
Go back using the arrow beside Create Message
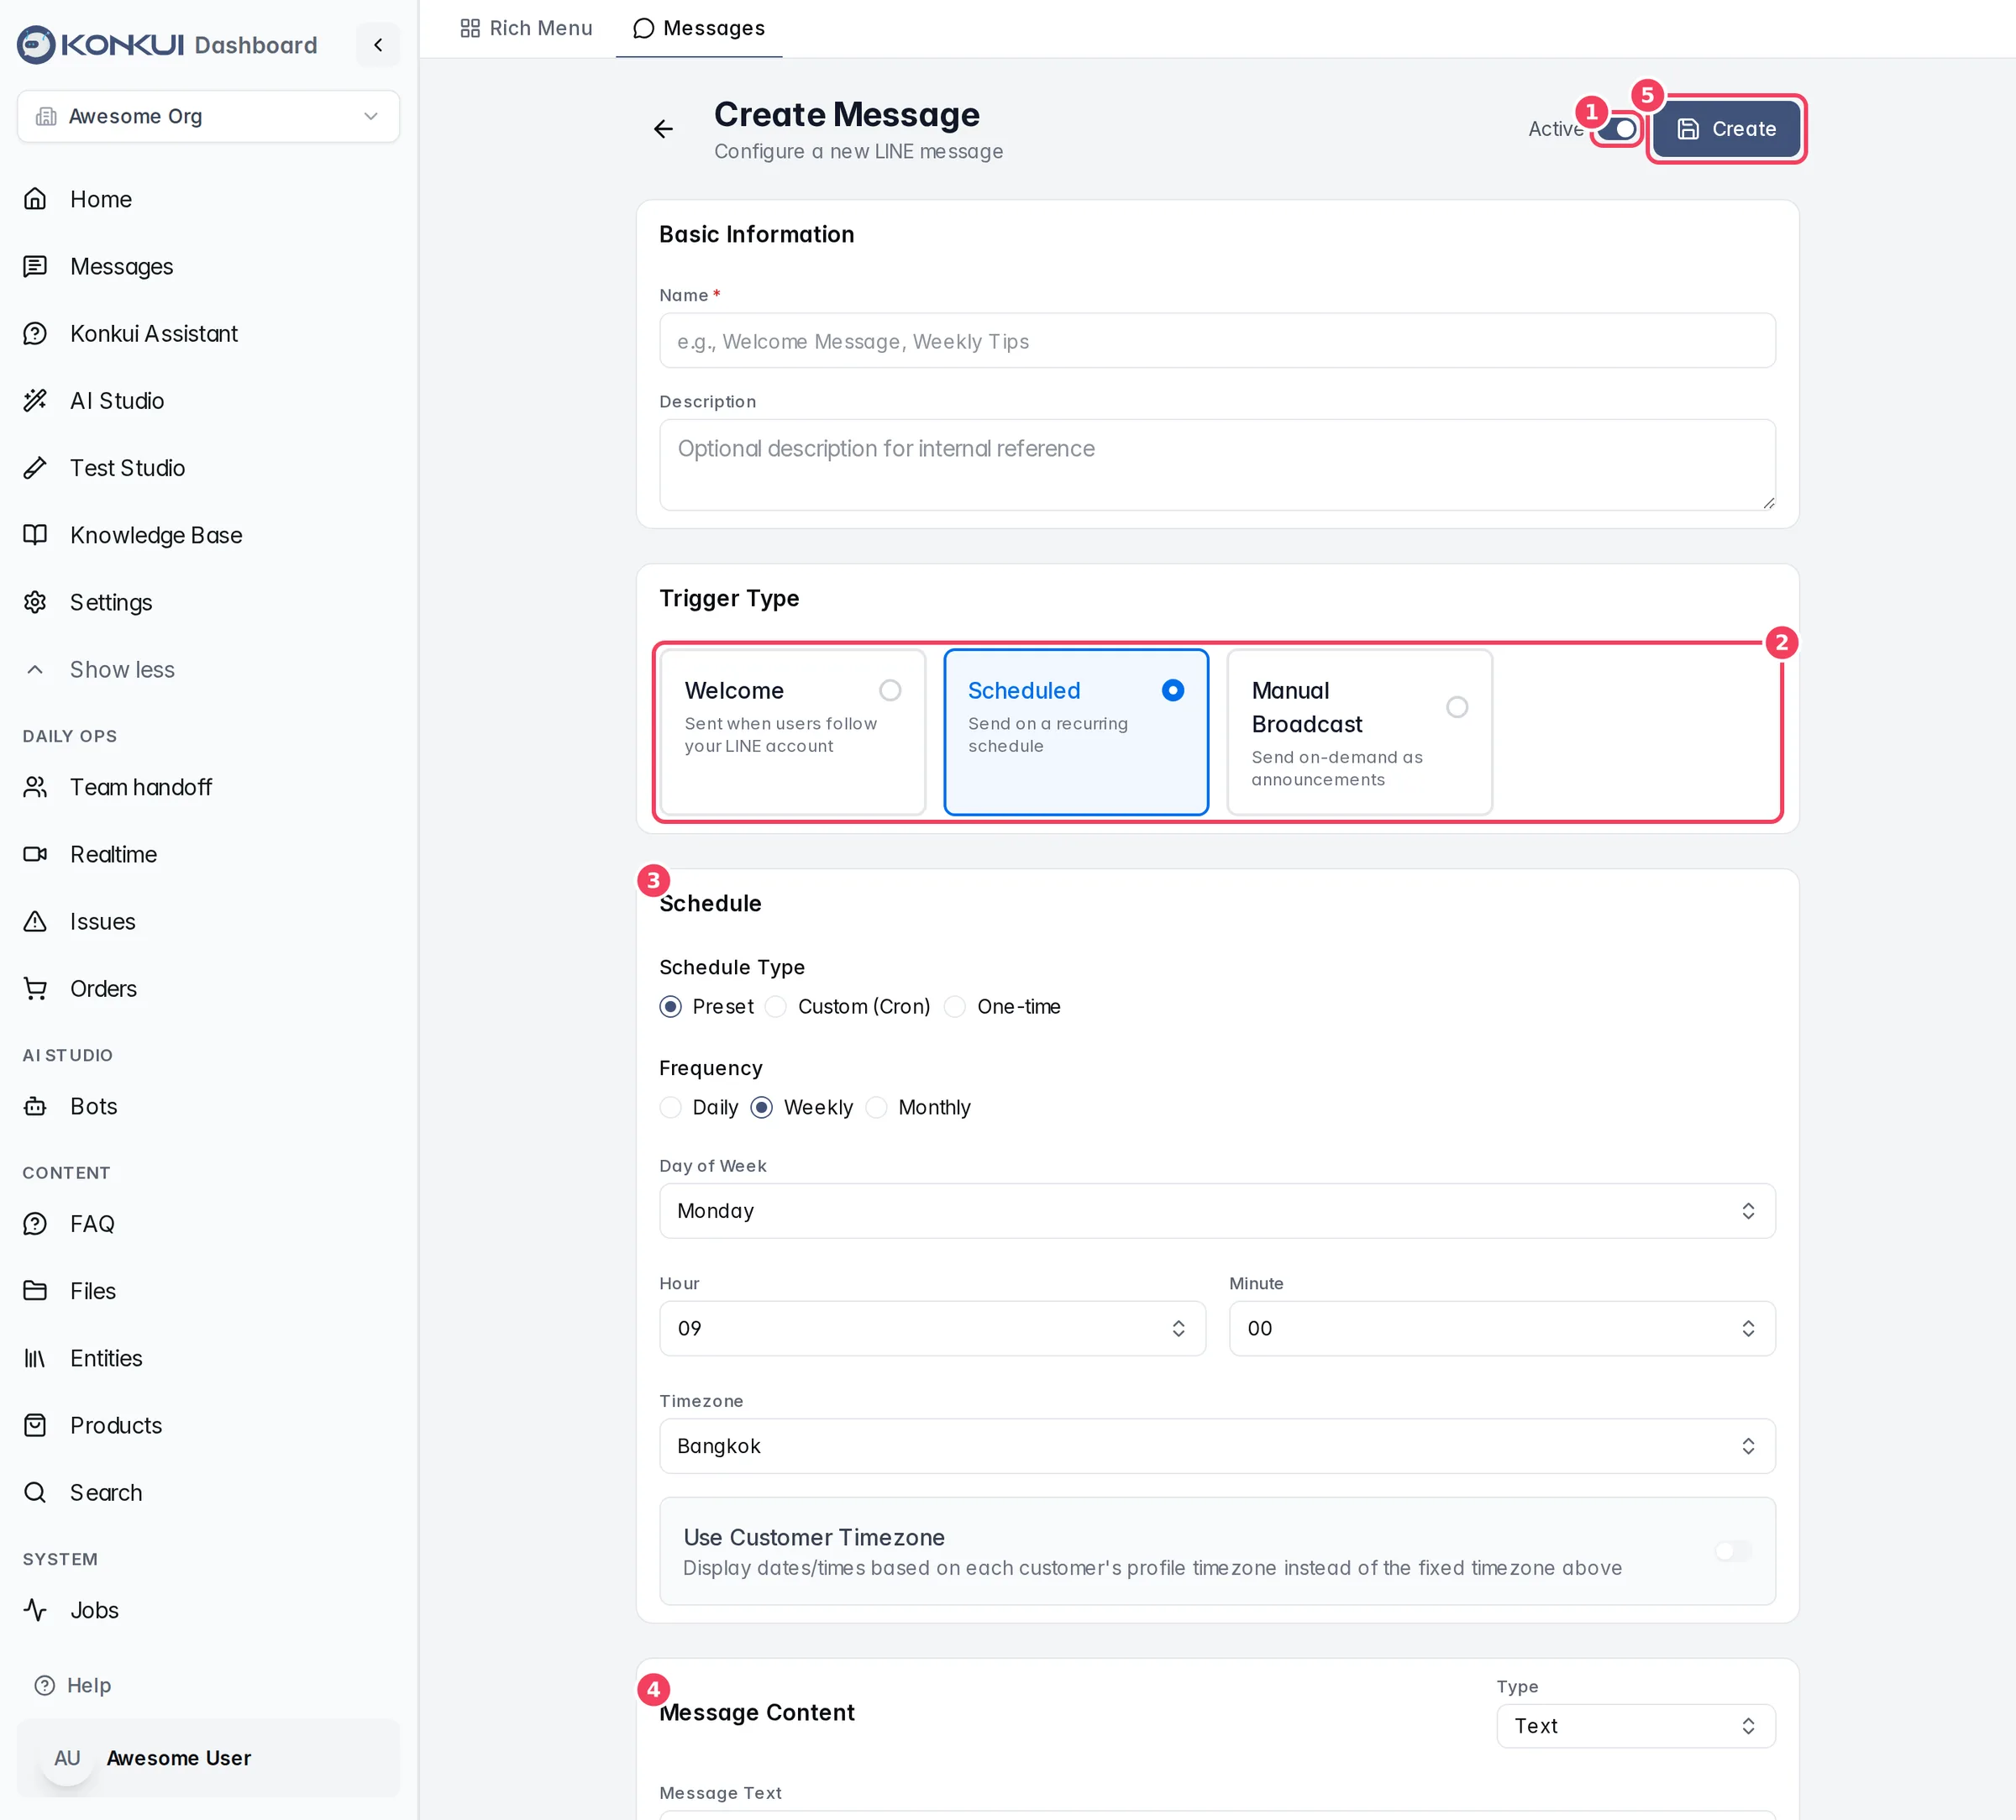[663, 129]
